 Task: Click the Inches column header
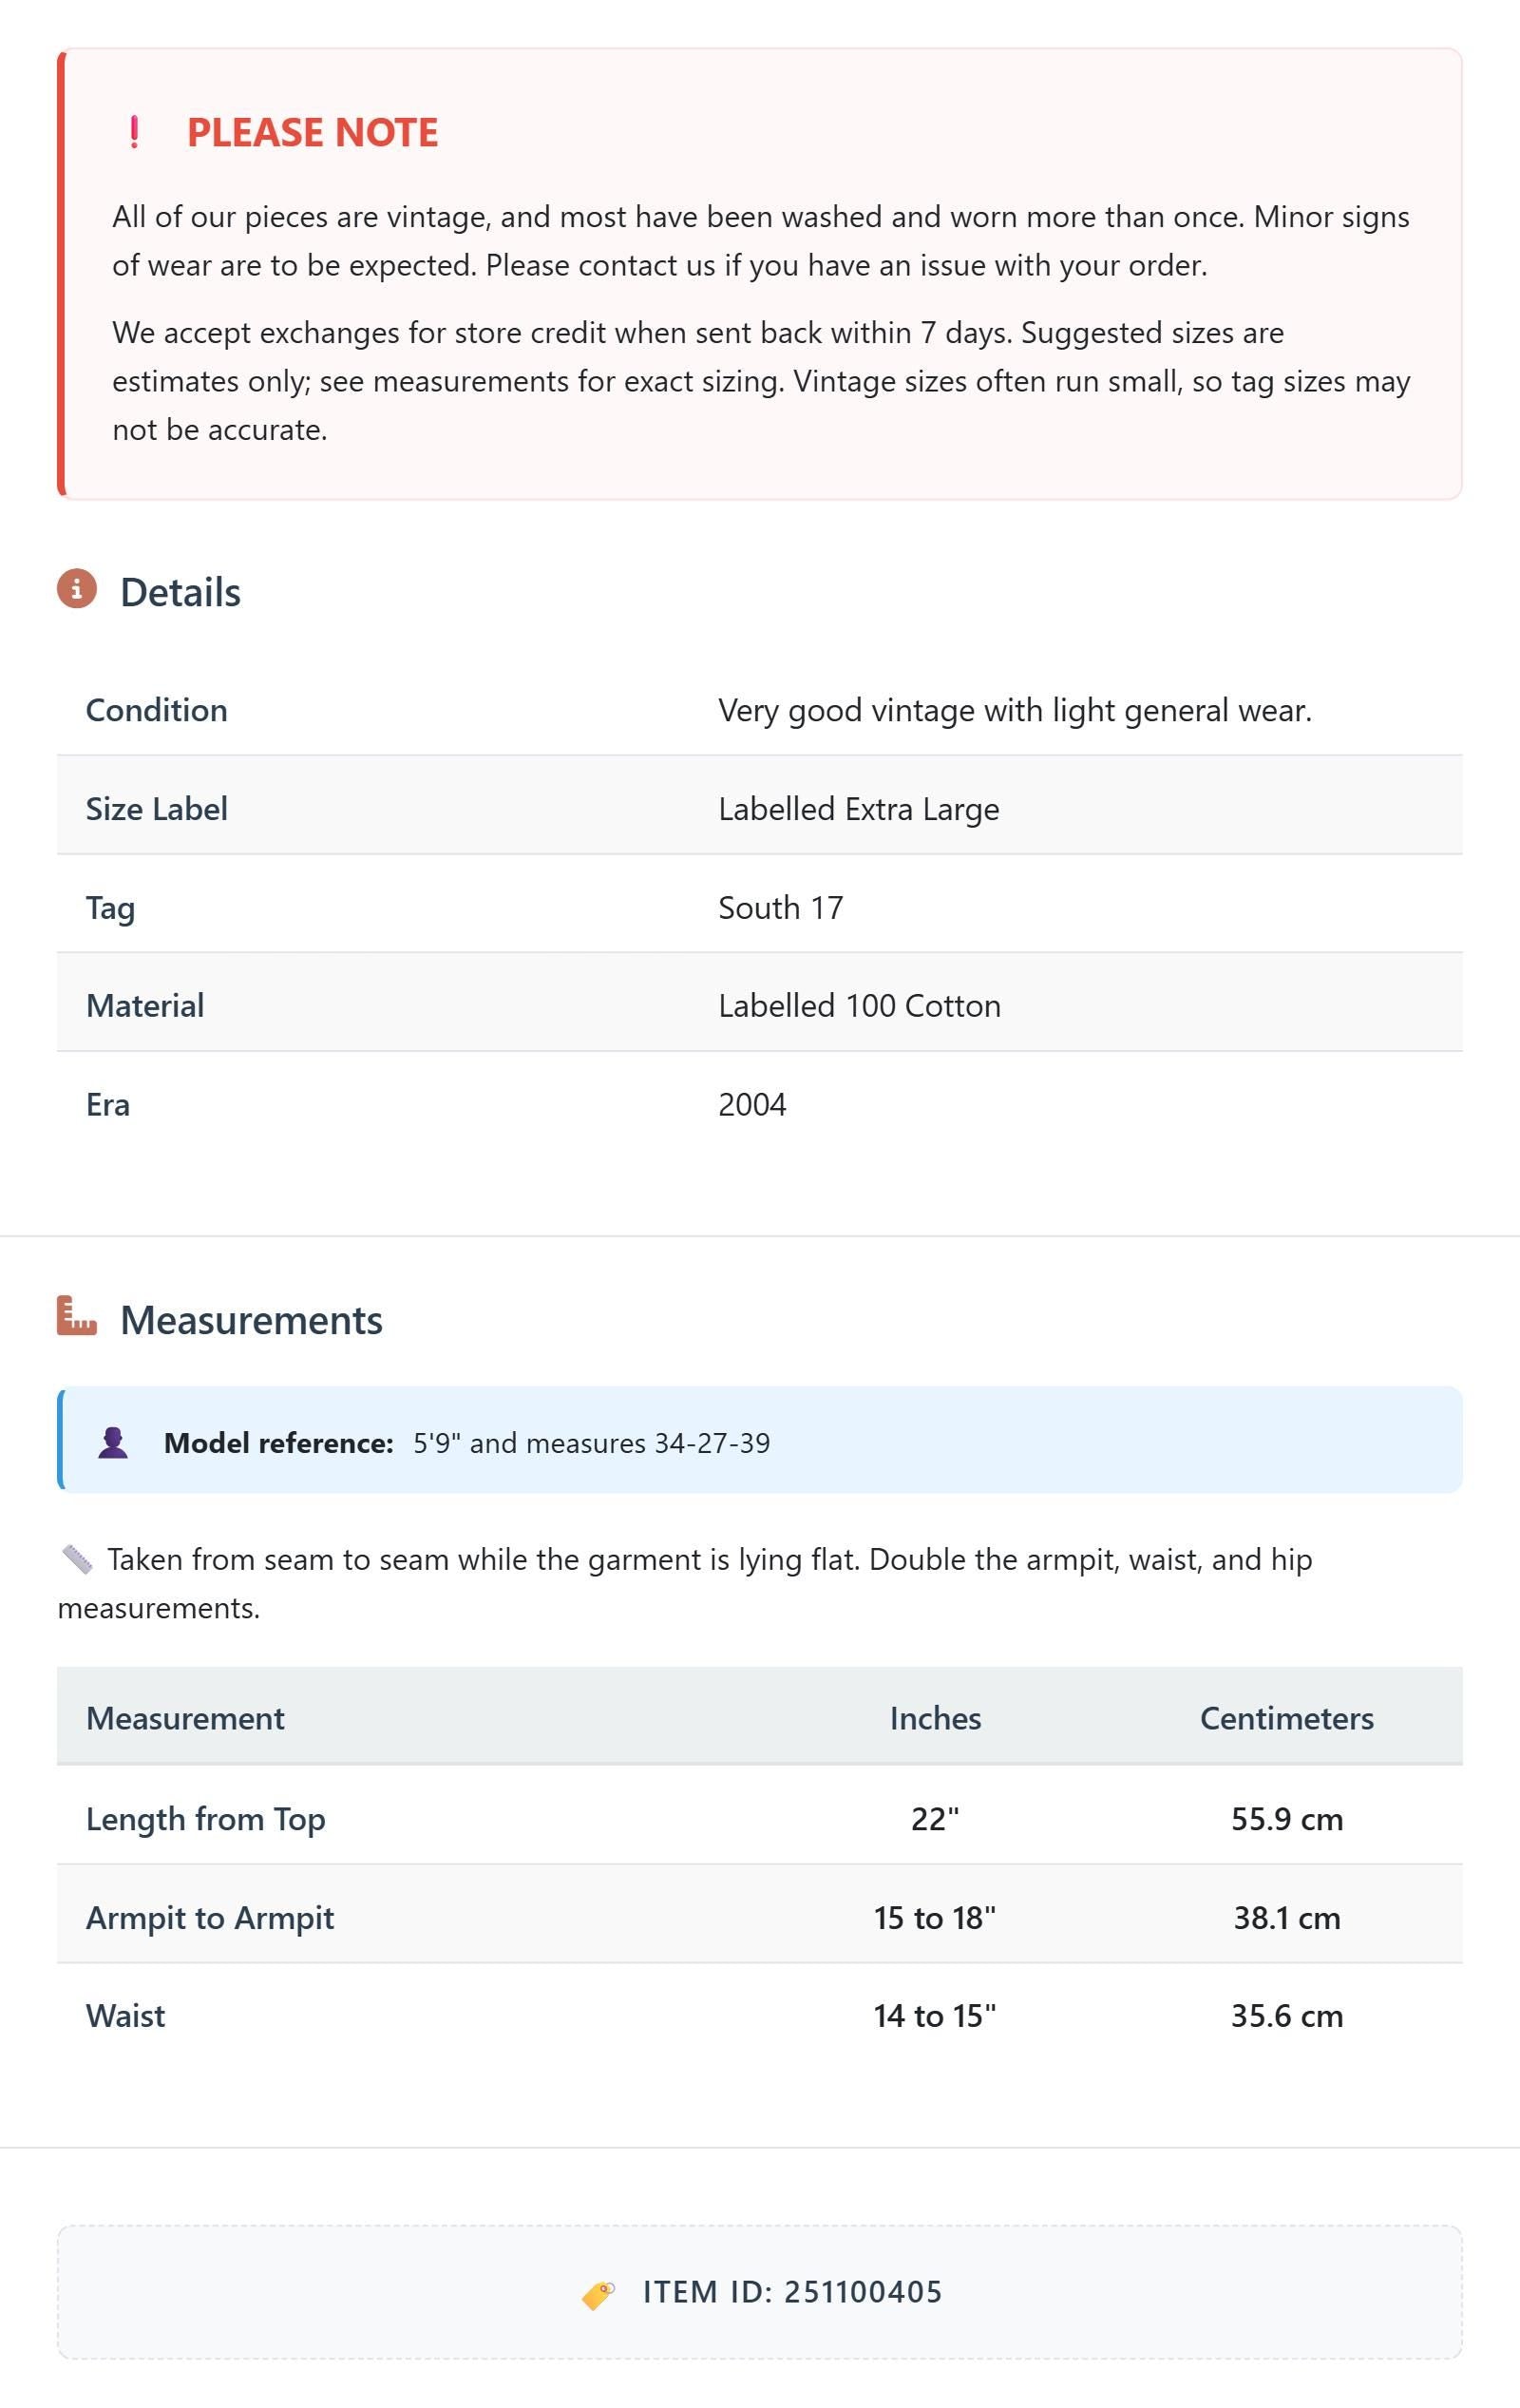click(935, 1718)
